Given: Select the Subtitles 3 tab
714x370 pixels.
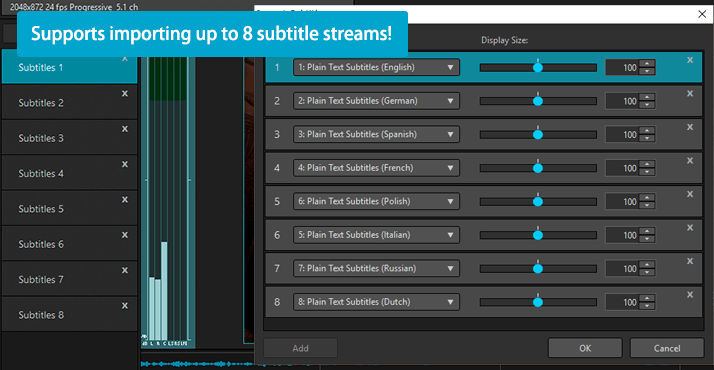Looking at the screenshot, I should [x=69, y=137].
